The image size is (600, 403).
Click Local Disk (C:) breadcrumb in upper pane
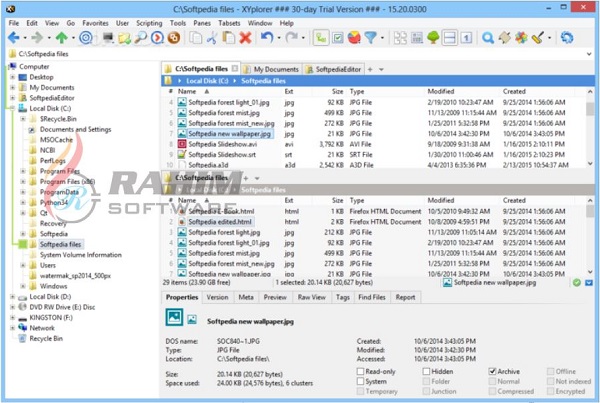click(207, 81)
